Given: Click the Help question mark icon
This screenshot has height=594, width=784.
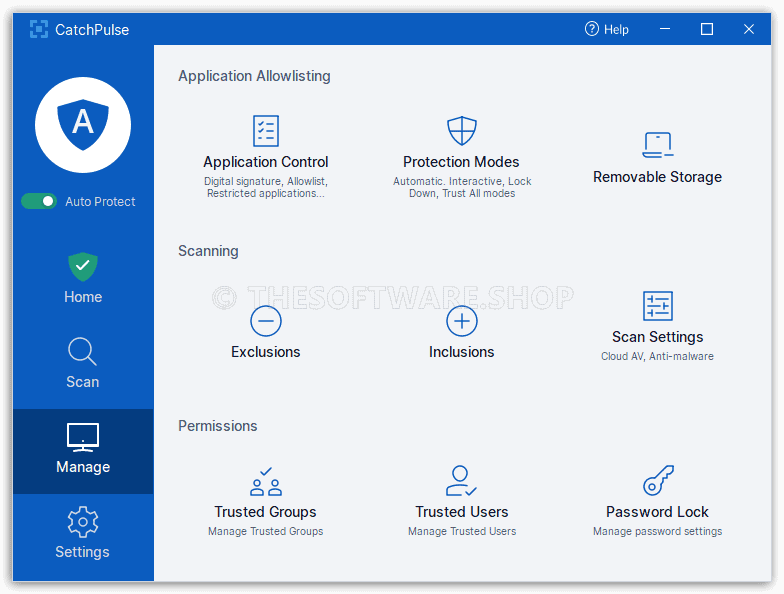Looking at the screenshot, I should tap(592, 29).
